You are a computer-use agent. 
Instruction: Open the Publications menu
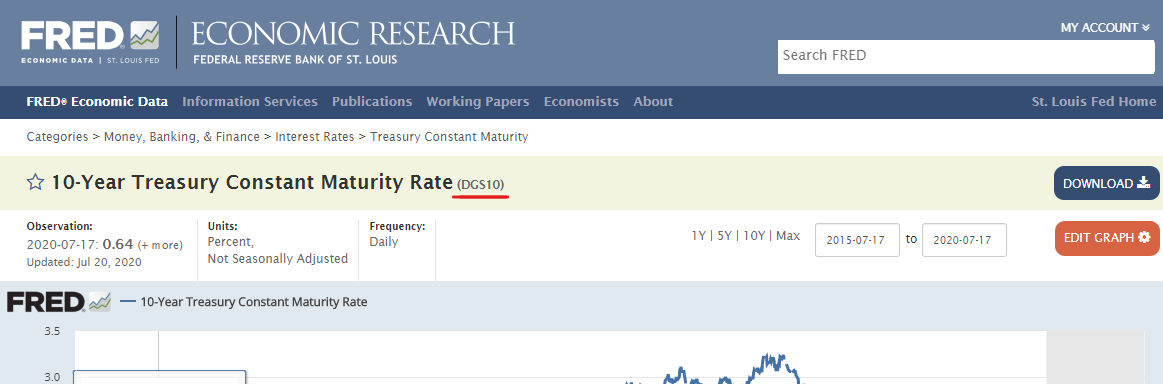click(372, 102)
